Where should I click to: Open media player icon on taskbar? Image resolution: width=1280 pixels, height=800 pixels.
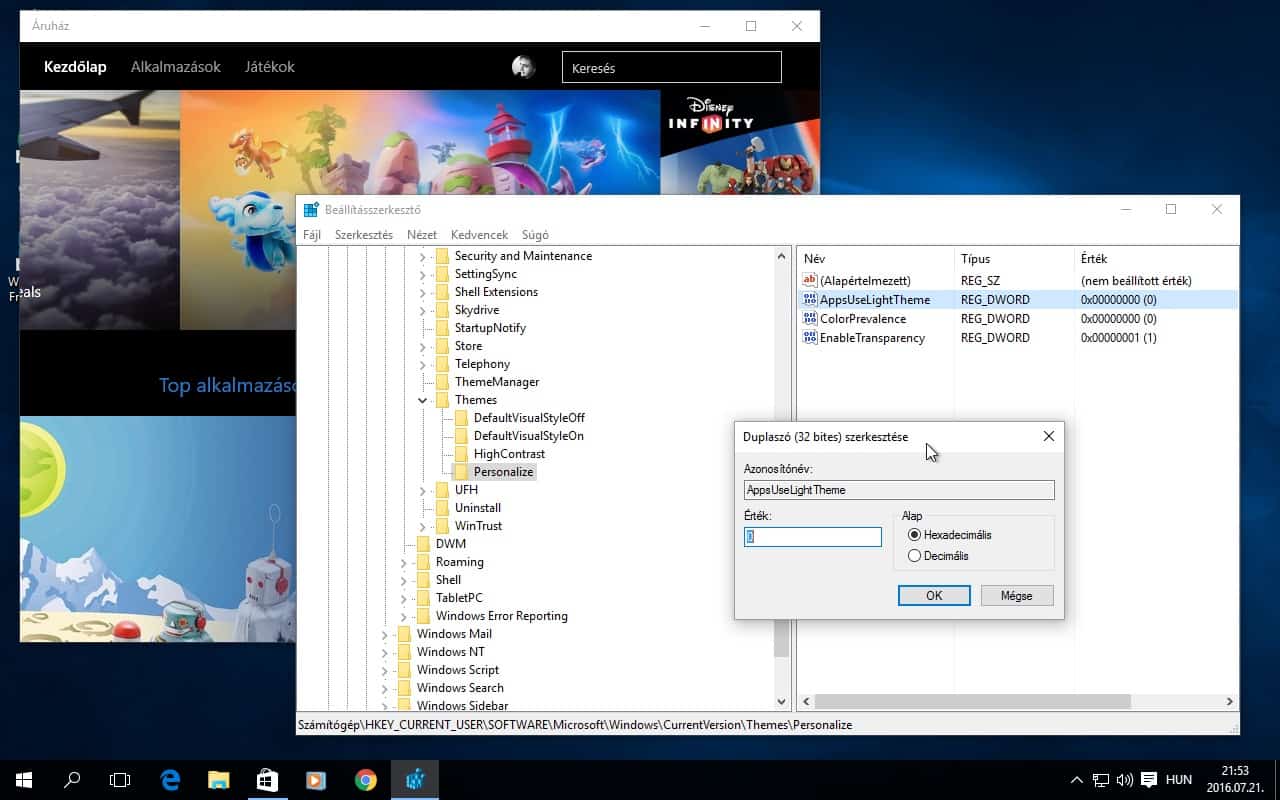point(316,780)
